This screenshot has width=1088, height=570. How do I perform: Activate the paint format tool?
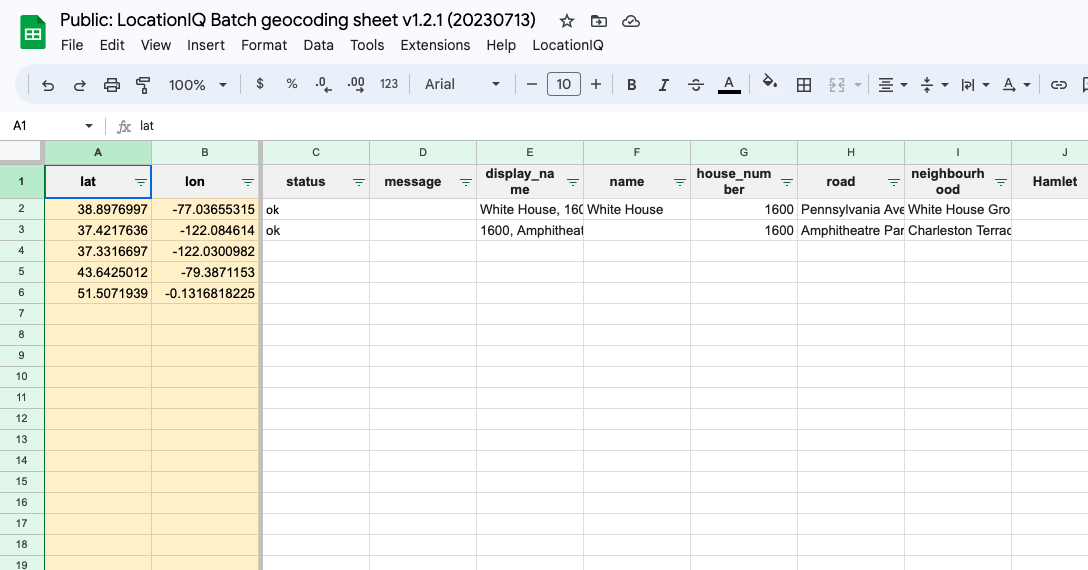[x=144, y=85]
